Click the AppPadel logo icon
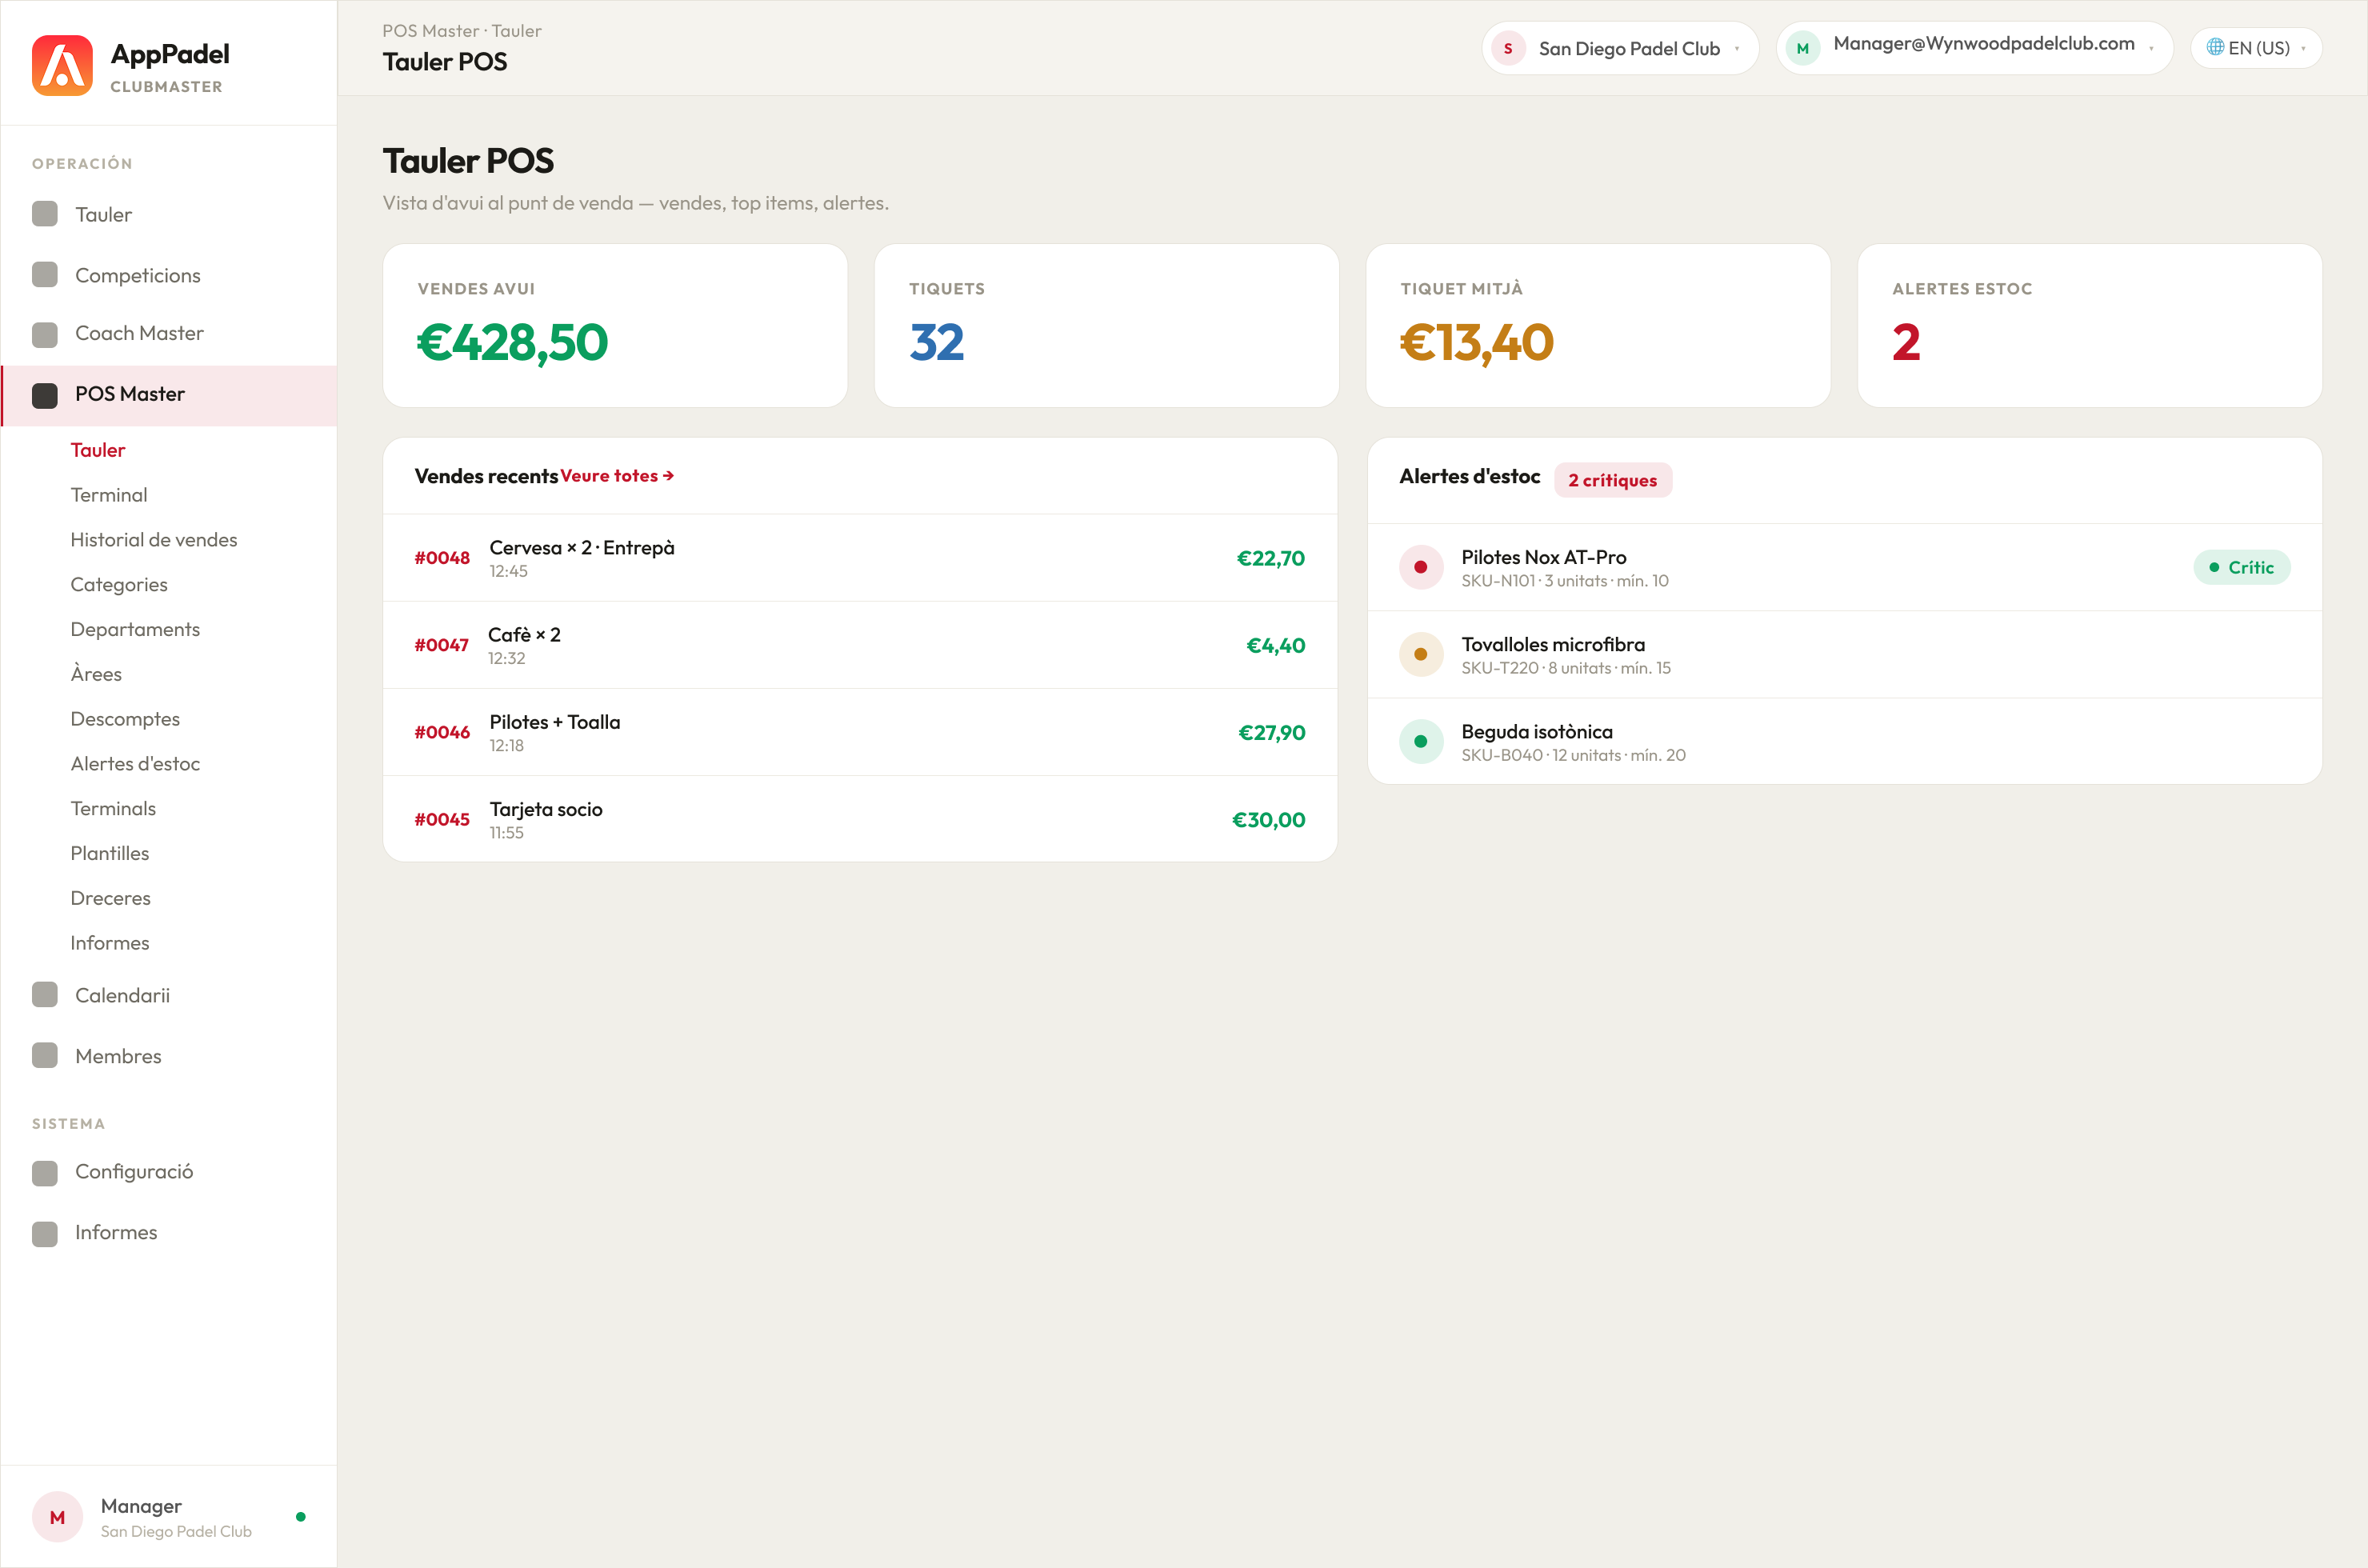Image resolution: width=2368 pixels, height=1568 pixels. pos(62,65)
